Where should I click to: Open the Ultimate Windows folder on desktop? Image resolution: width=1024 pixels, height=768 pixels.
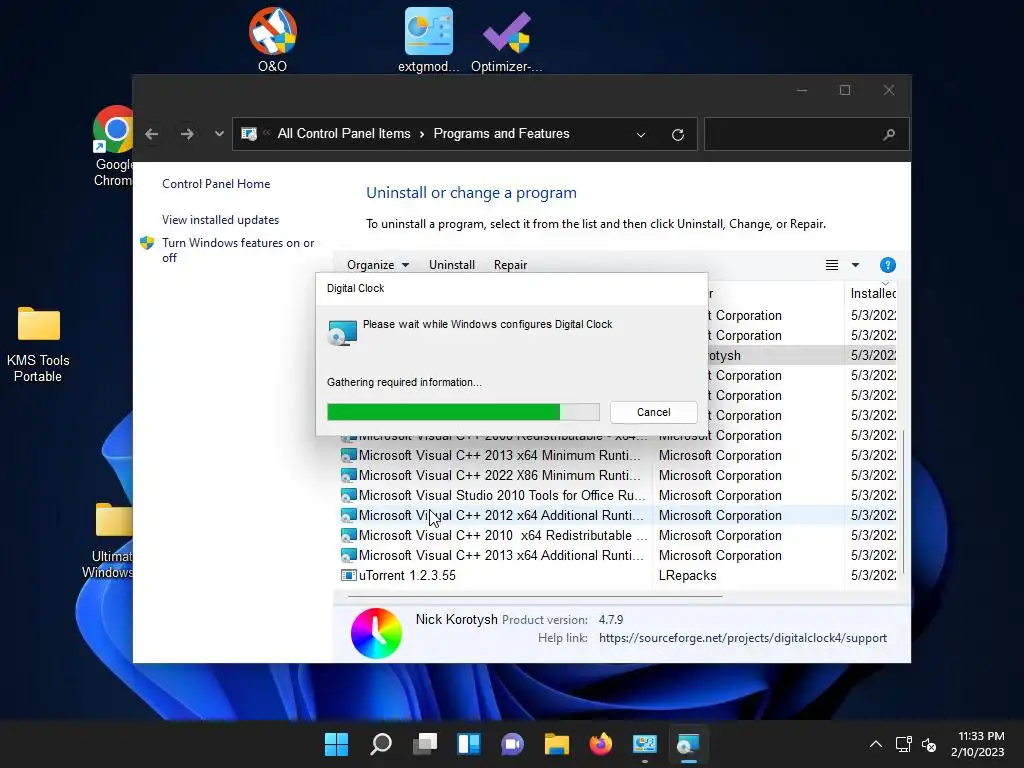110,540
